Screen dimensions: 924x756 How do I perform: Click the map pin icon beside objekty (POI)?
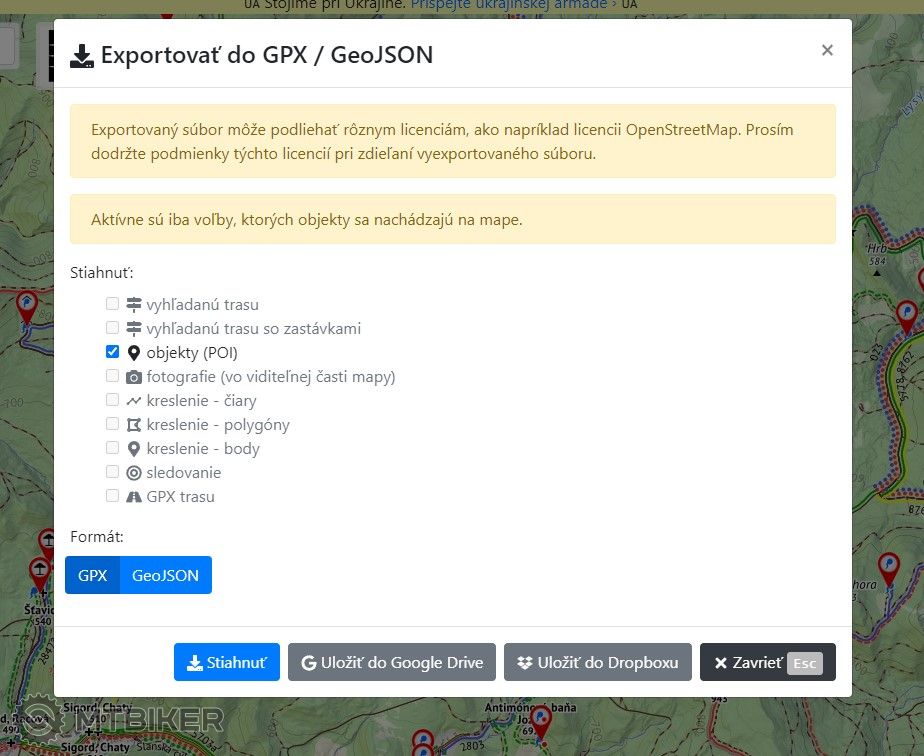pyautogui.click(x=134, y=353)
